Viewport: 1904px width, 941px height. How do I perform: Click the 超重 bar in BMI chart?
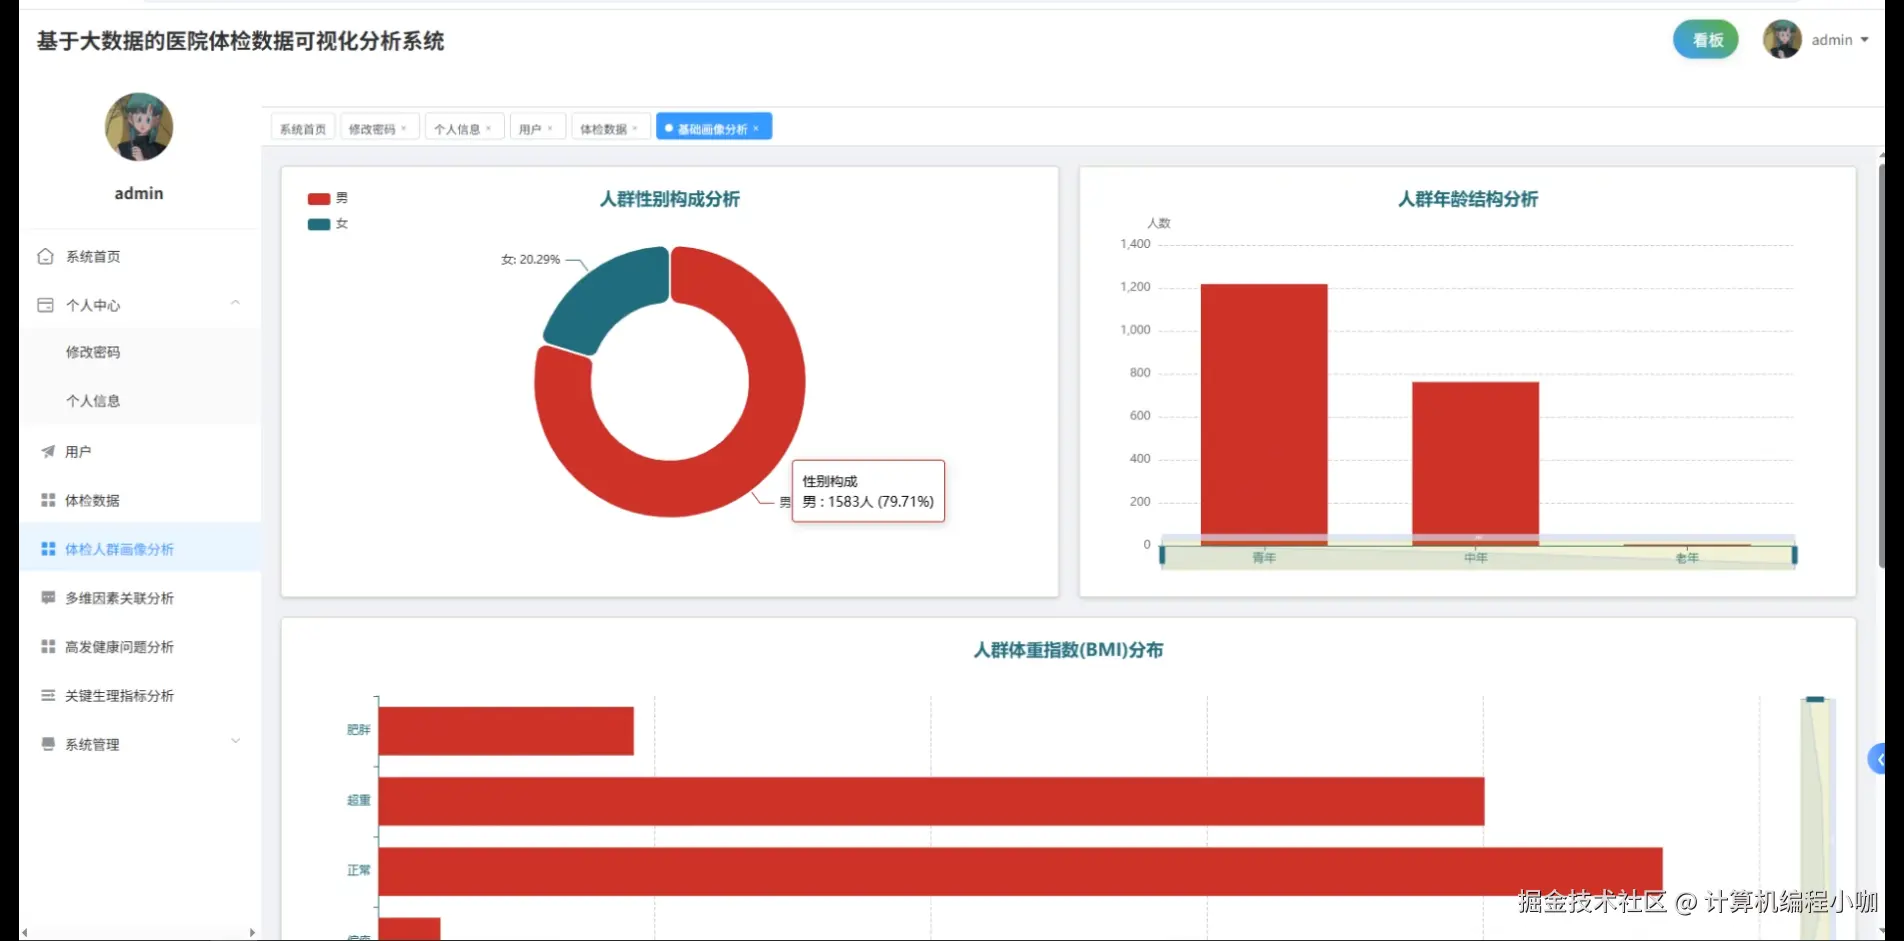931,801
